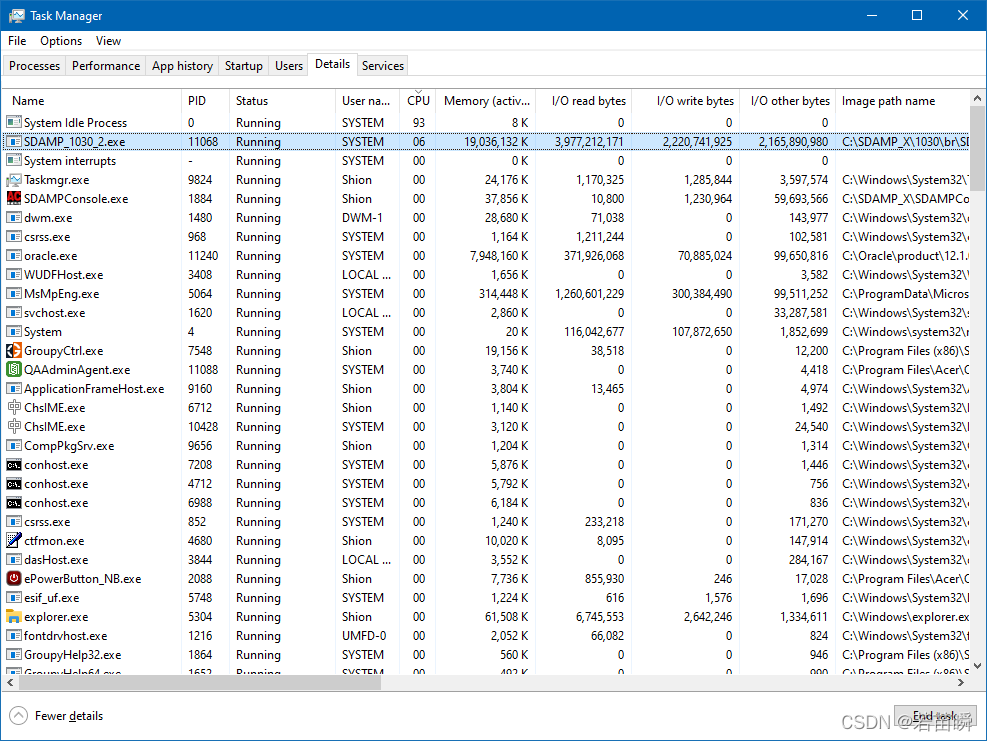
Task: Open the File menu
Action: coord(17,41)
